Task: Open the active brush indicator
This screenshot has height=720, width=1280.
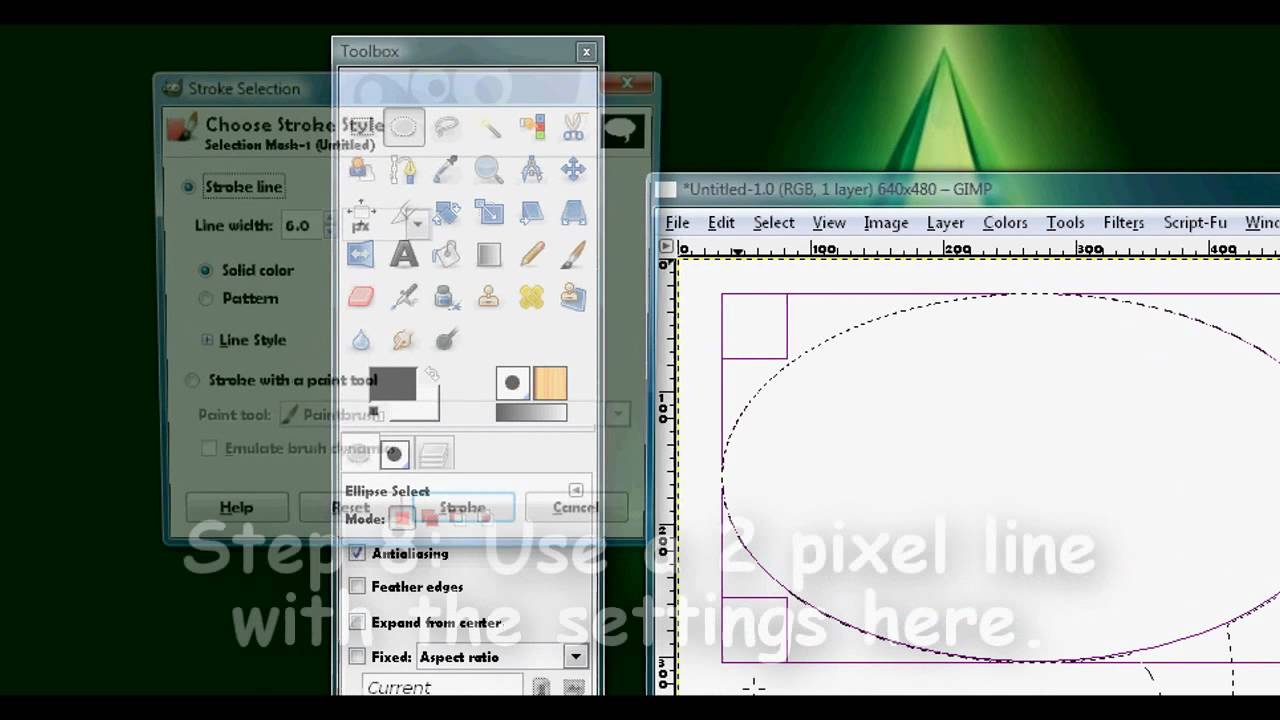Action: click(x=512, y=383)
